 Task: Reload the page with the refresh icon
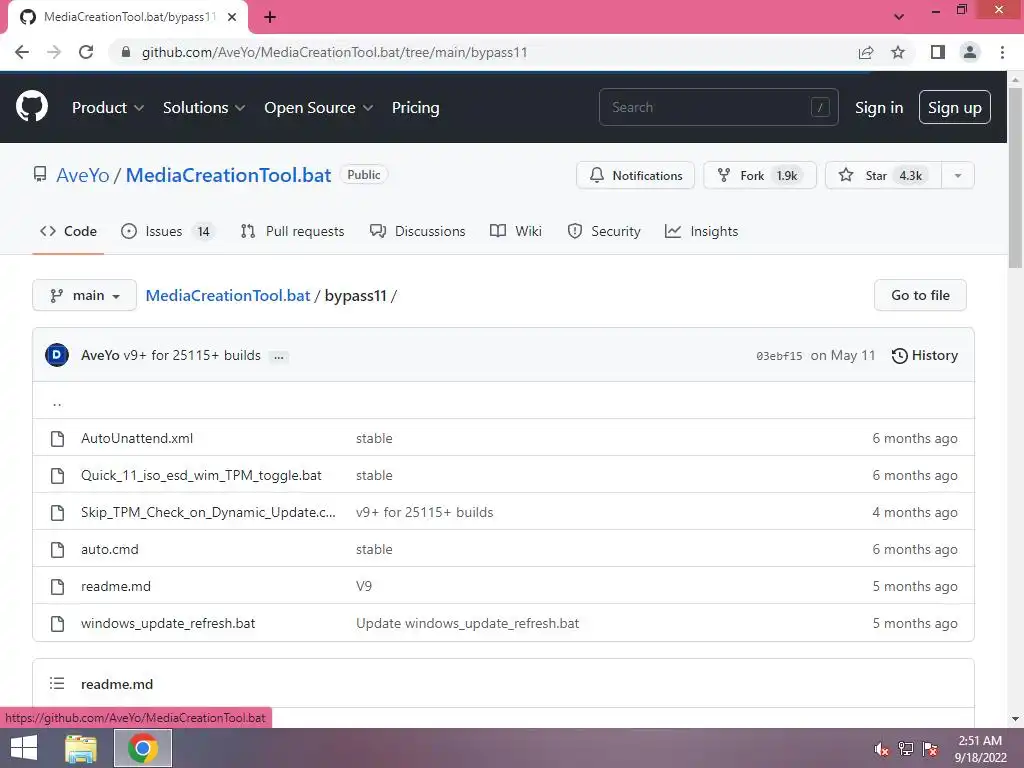[x=86, y=52]
